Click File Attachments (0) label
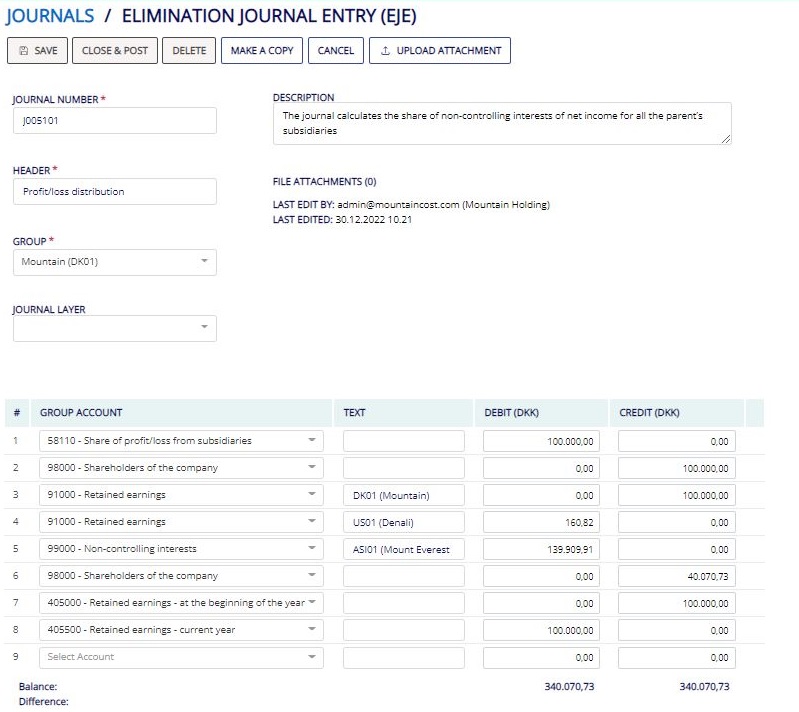The width and height of the screenshot is (799, 712). 324,181
